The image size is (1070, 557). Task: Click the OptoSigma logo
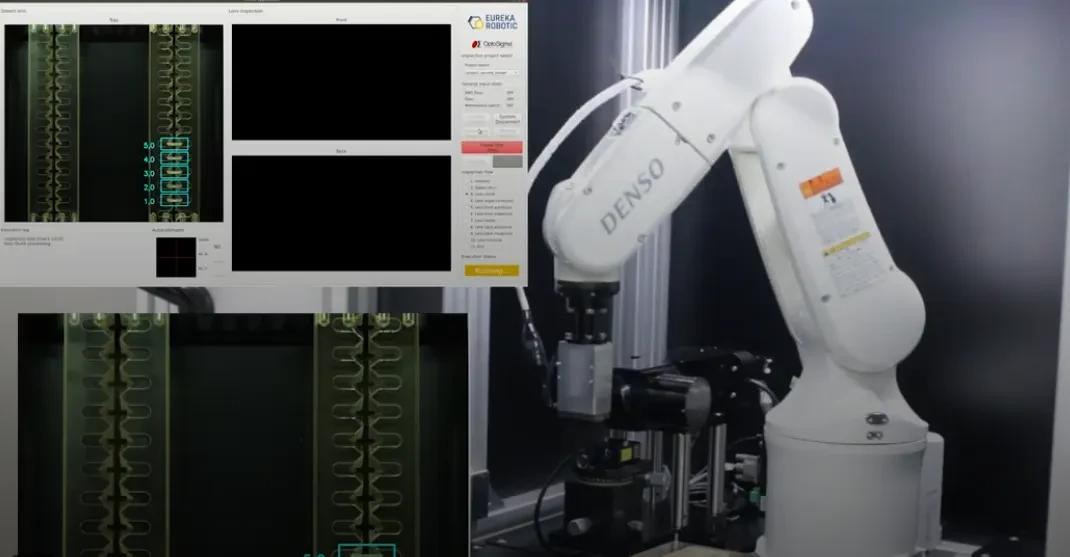click(492, 44)
